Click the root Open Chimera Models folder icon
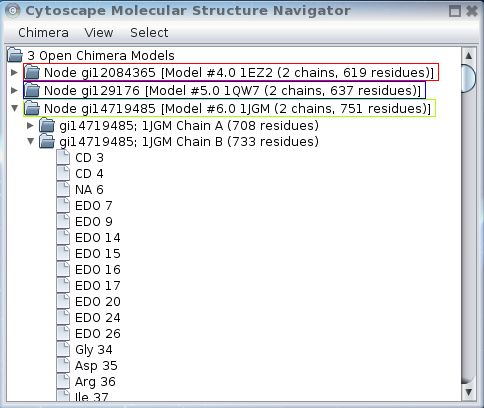 point(15,55)
